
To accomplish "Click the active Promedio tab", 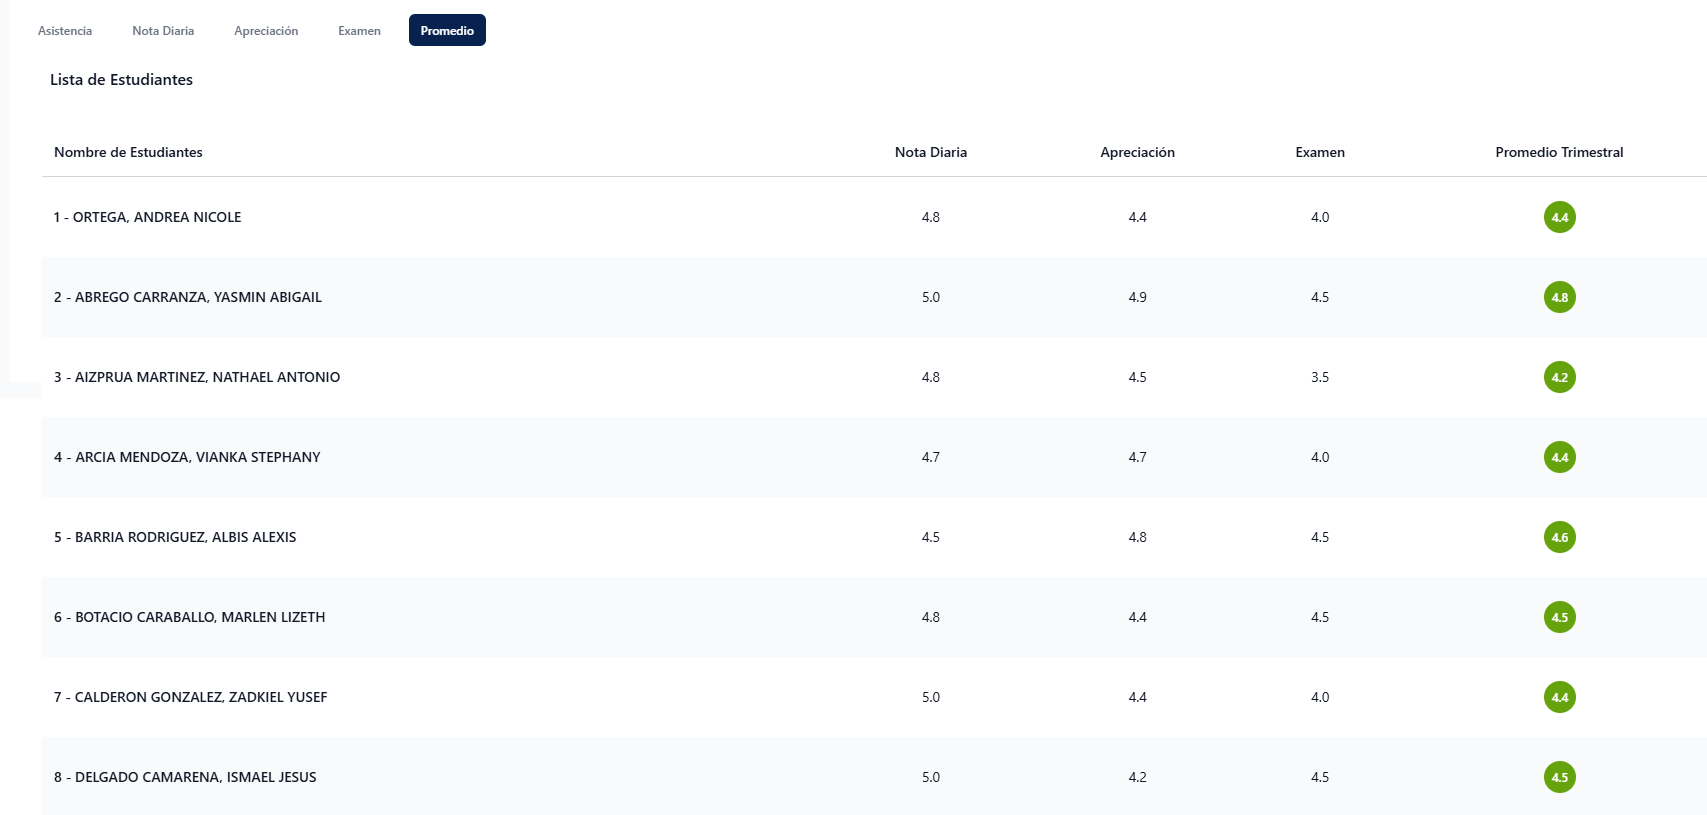I will [447, 31].
